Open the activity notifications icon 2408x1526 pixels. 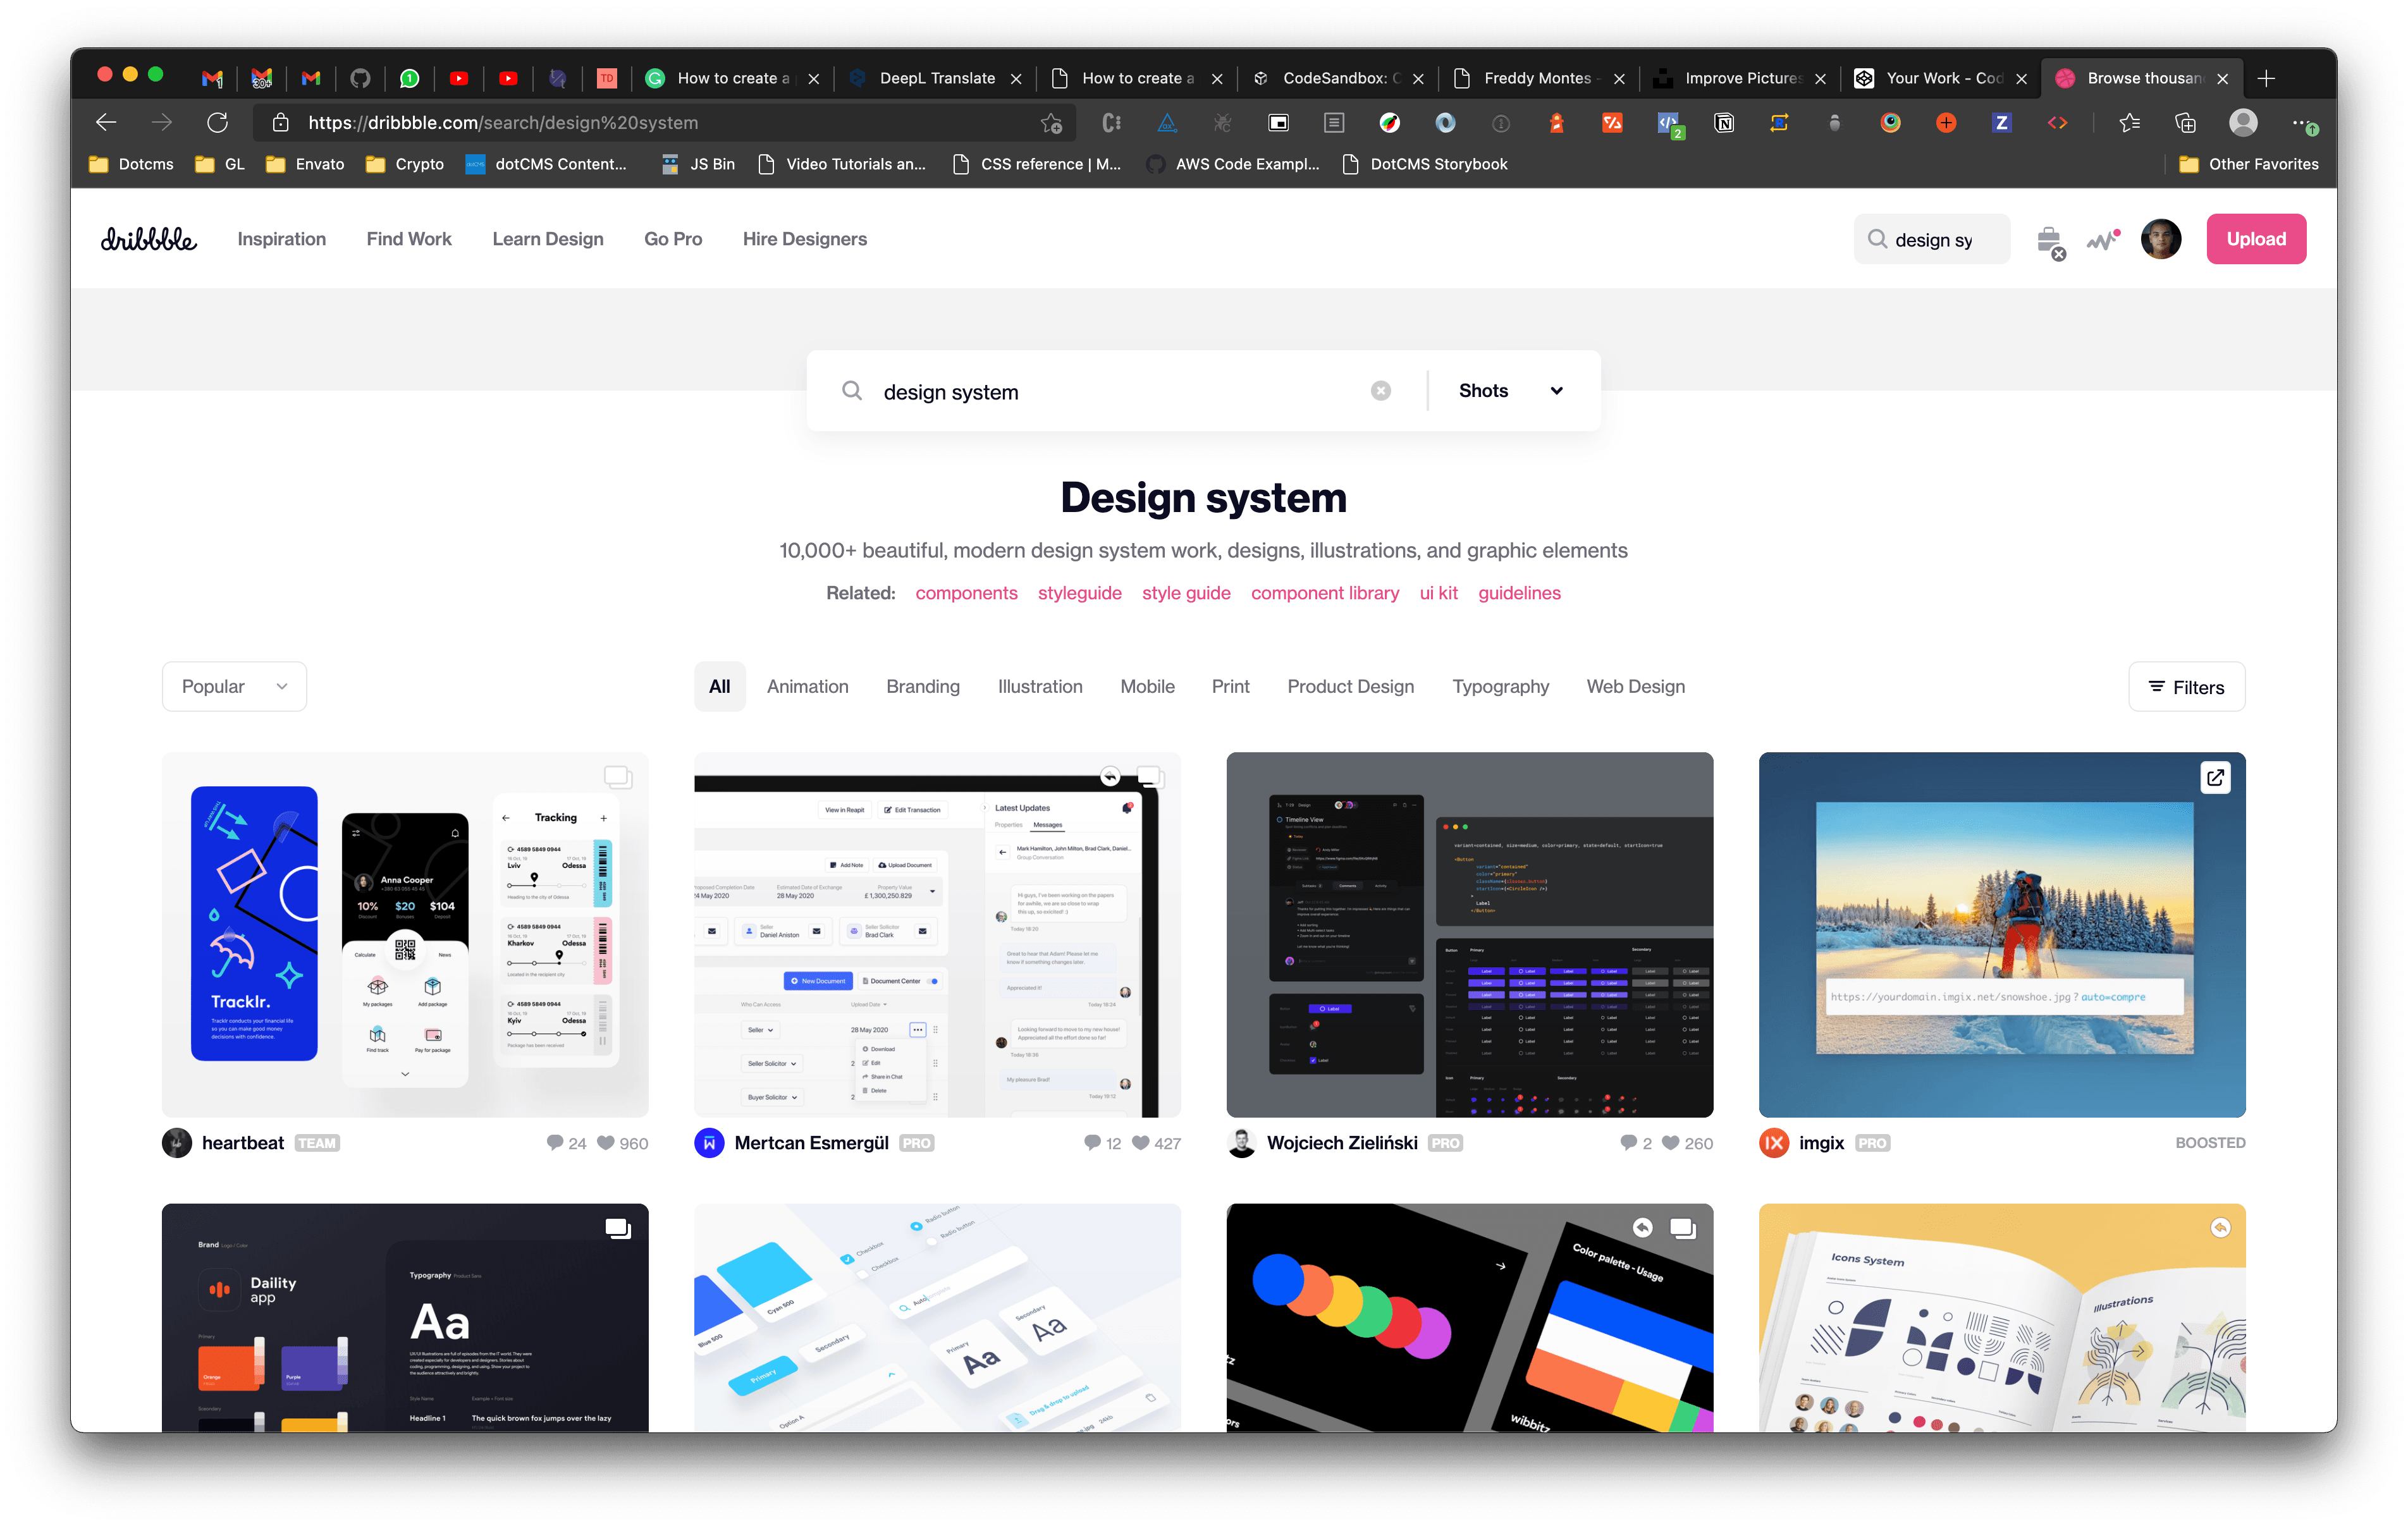tap(2102, 240)
